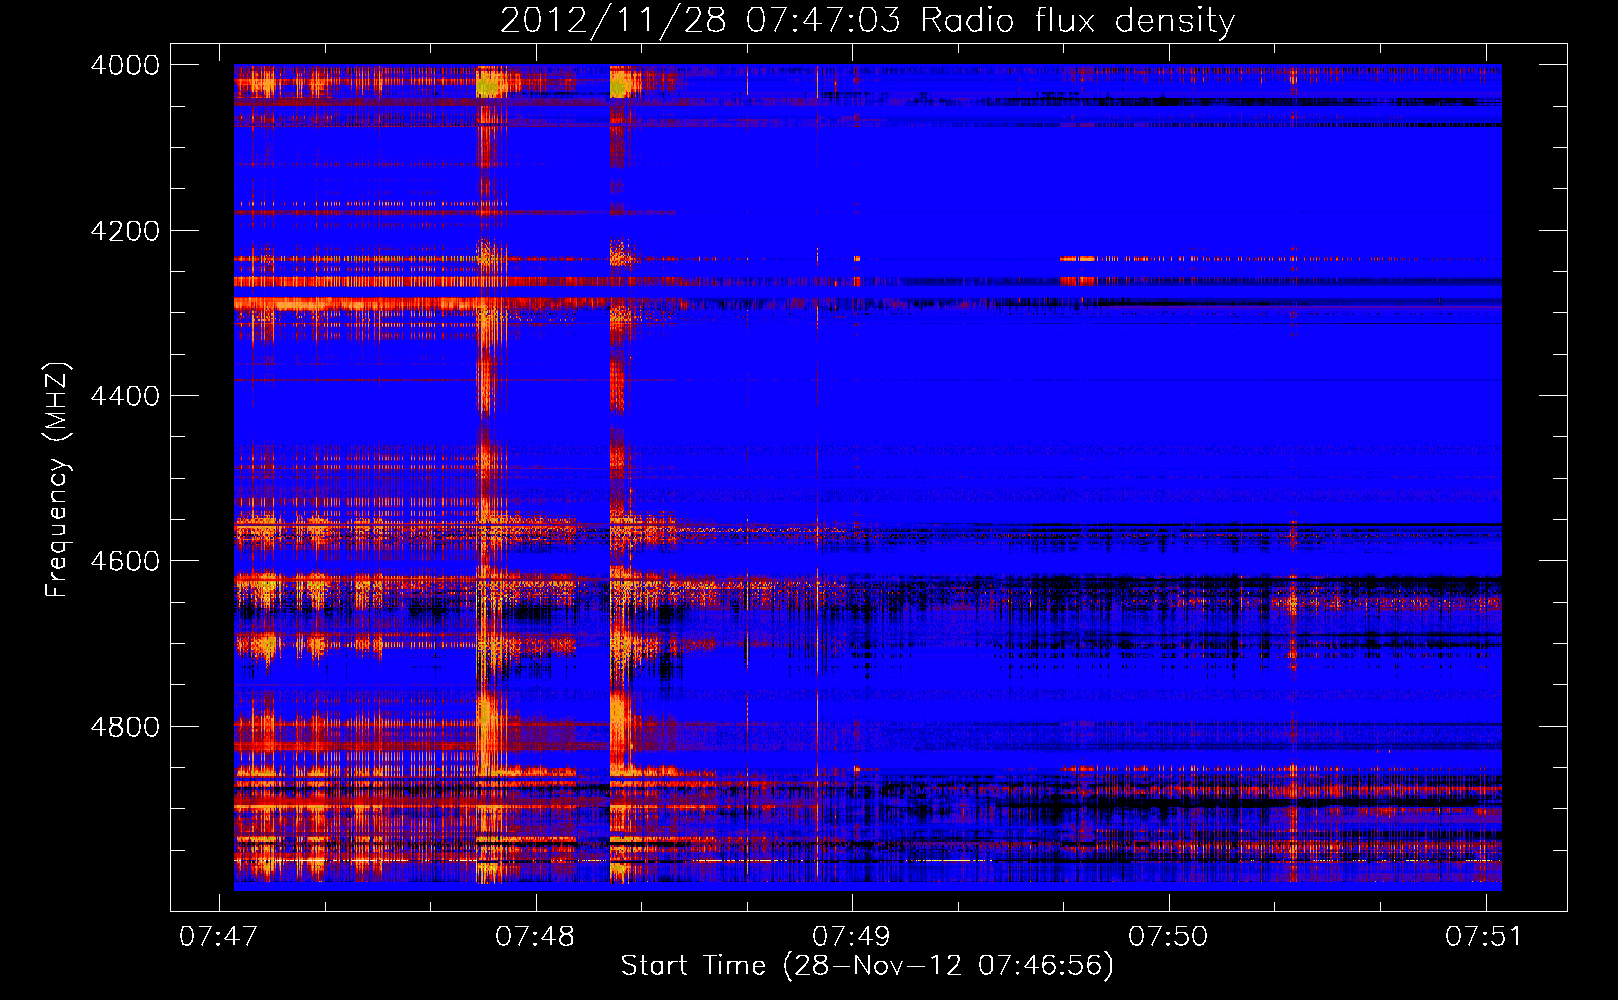Click the plot title "2012/11/28 07:47:03 Radio flux density"
1618x1000 pixels.
point(867,20)
